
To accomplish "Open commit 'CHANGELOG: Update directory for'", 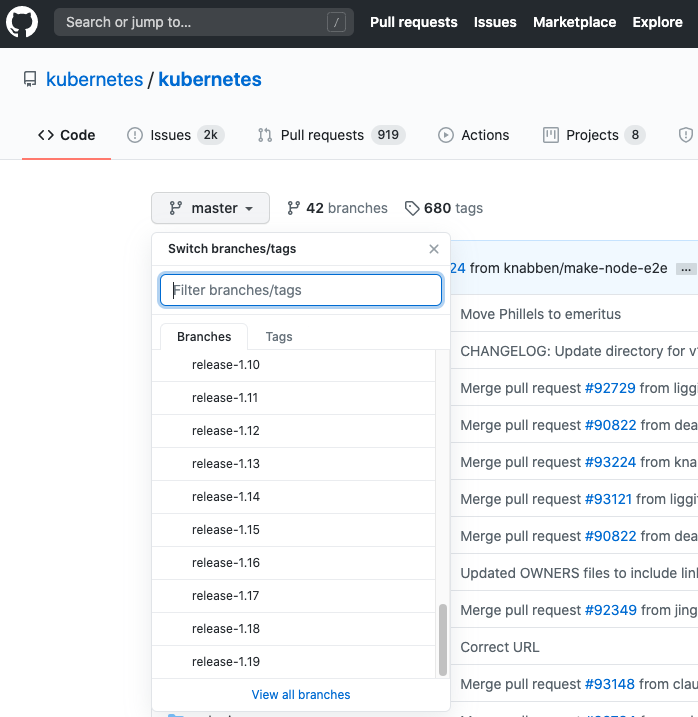I will coord(579,351).
